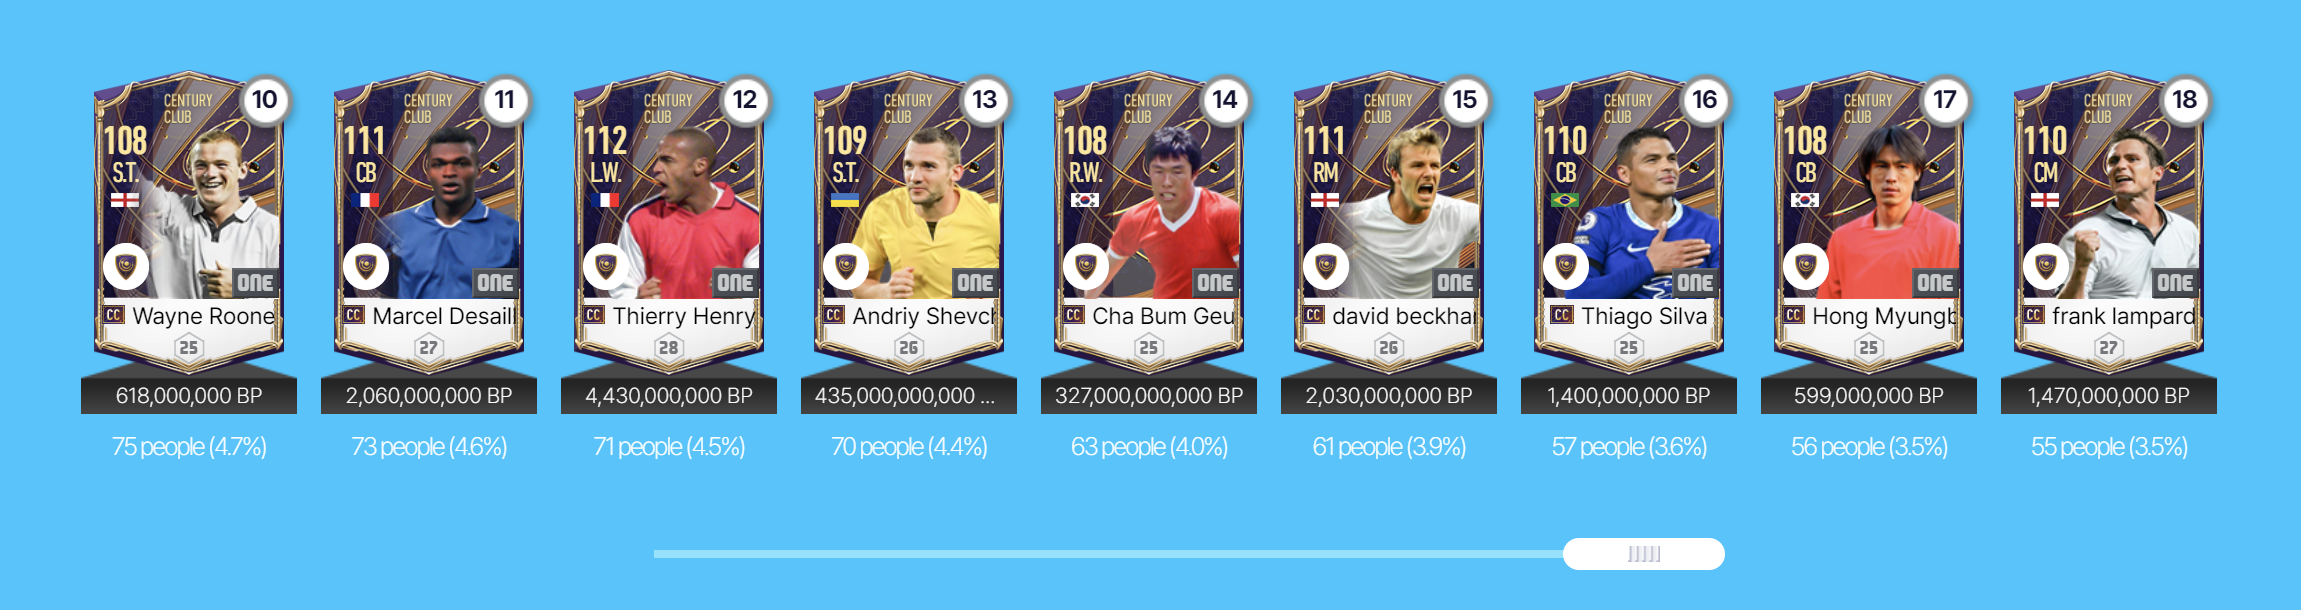Open the david beckham RM card
The height and width of the screenshot is (610, 2301).
(x=1389, y=222)
